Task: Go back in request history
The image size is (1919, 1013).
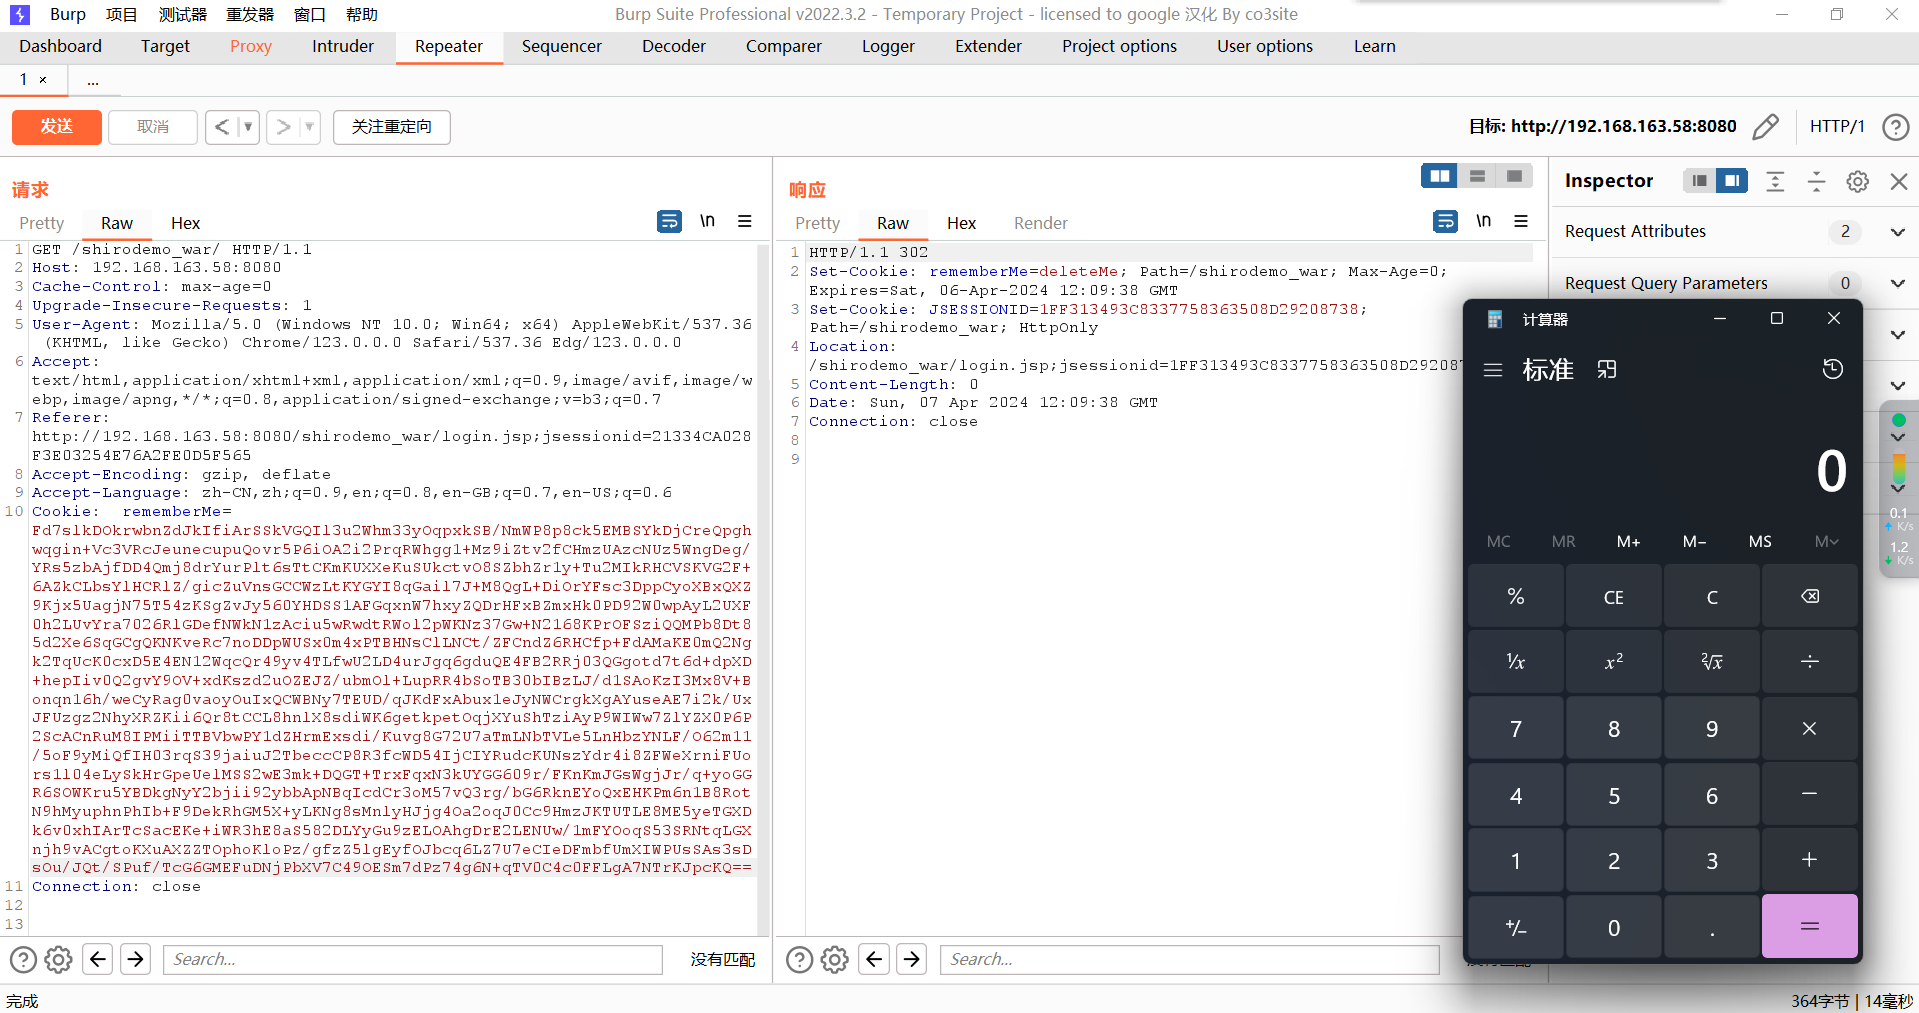Action: [x=222, y=127]
